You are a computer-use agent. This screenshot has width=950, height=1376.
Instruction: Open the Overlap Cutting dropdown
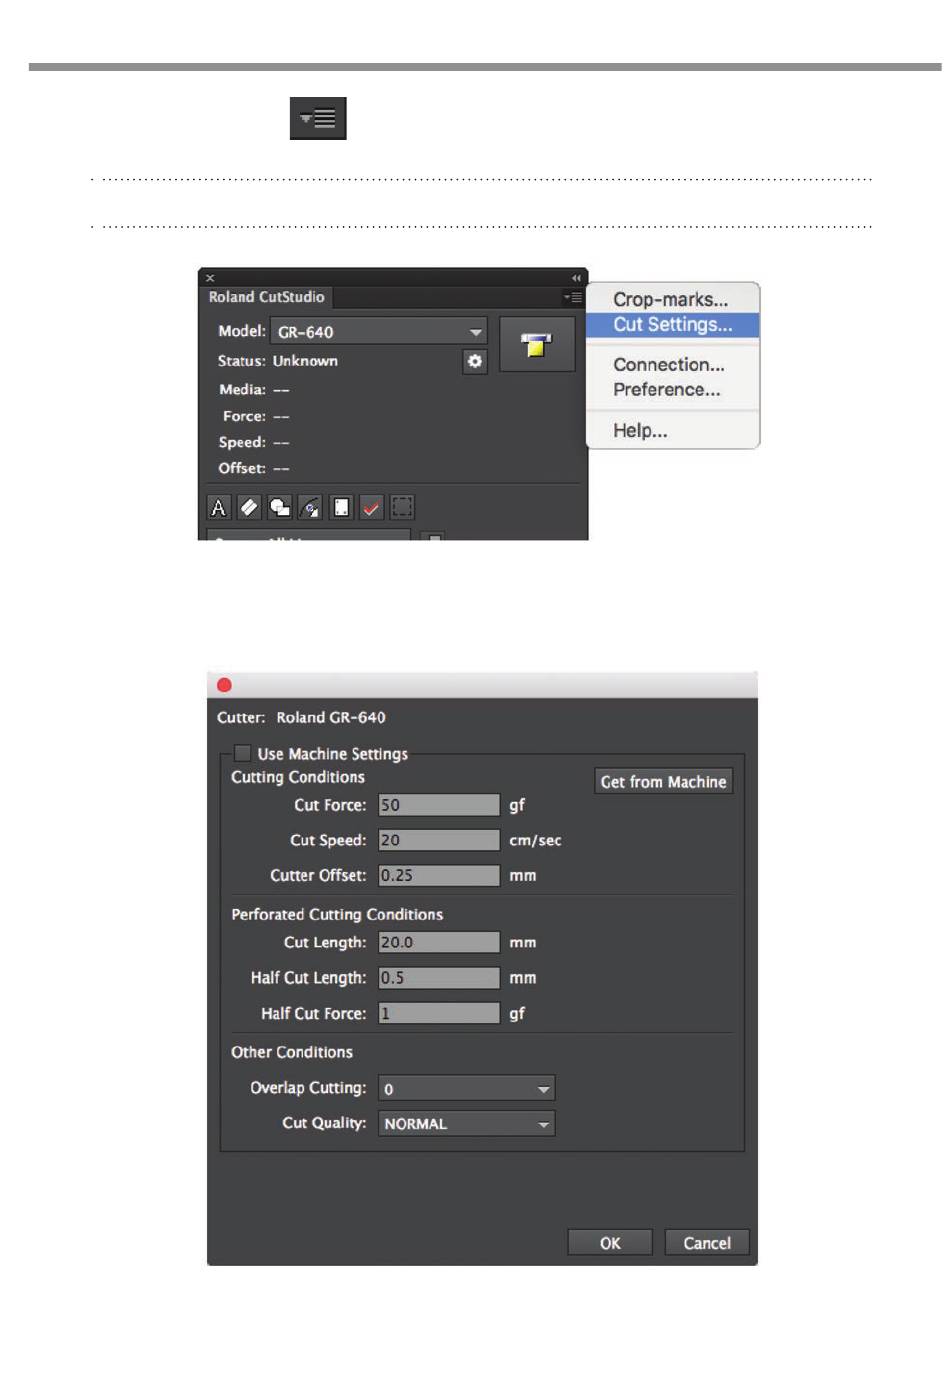click(x=466, y=1088)
